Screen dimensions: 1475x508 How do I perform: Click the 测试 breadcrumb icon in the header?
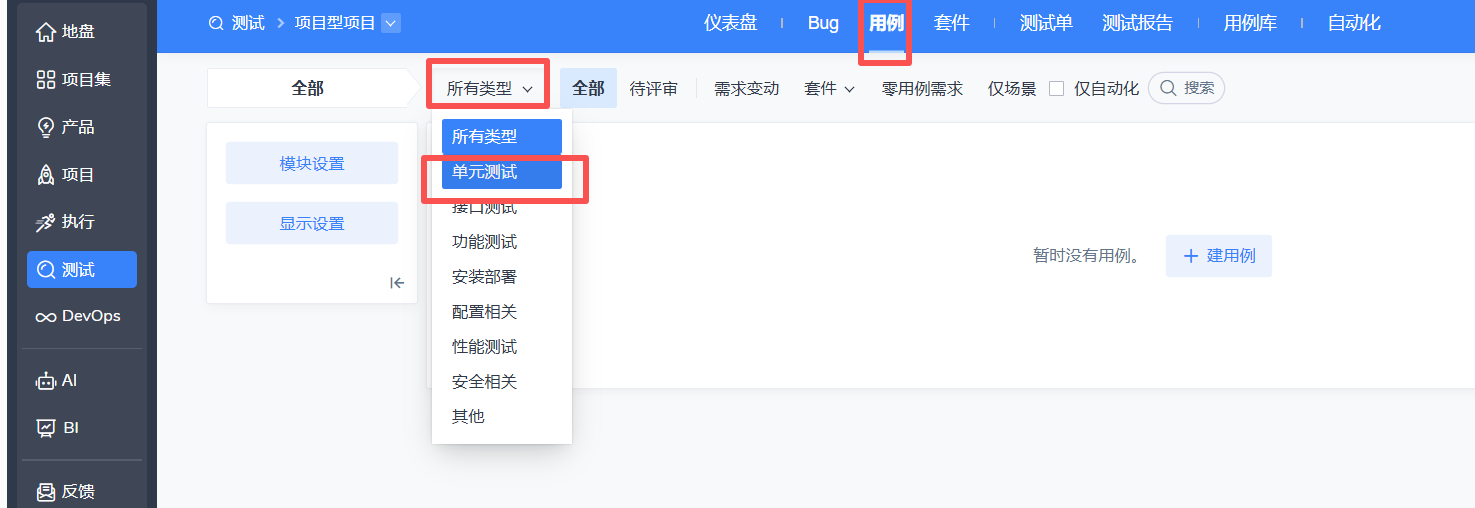coord(216,23)
